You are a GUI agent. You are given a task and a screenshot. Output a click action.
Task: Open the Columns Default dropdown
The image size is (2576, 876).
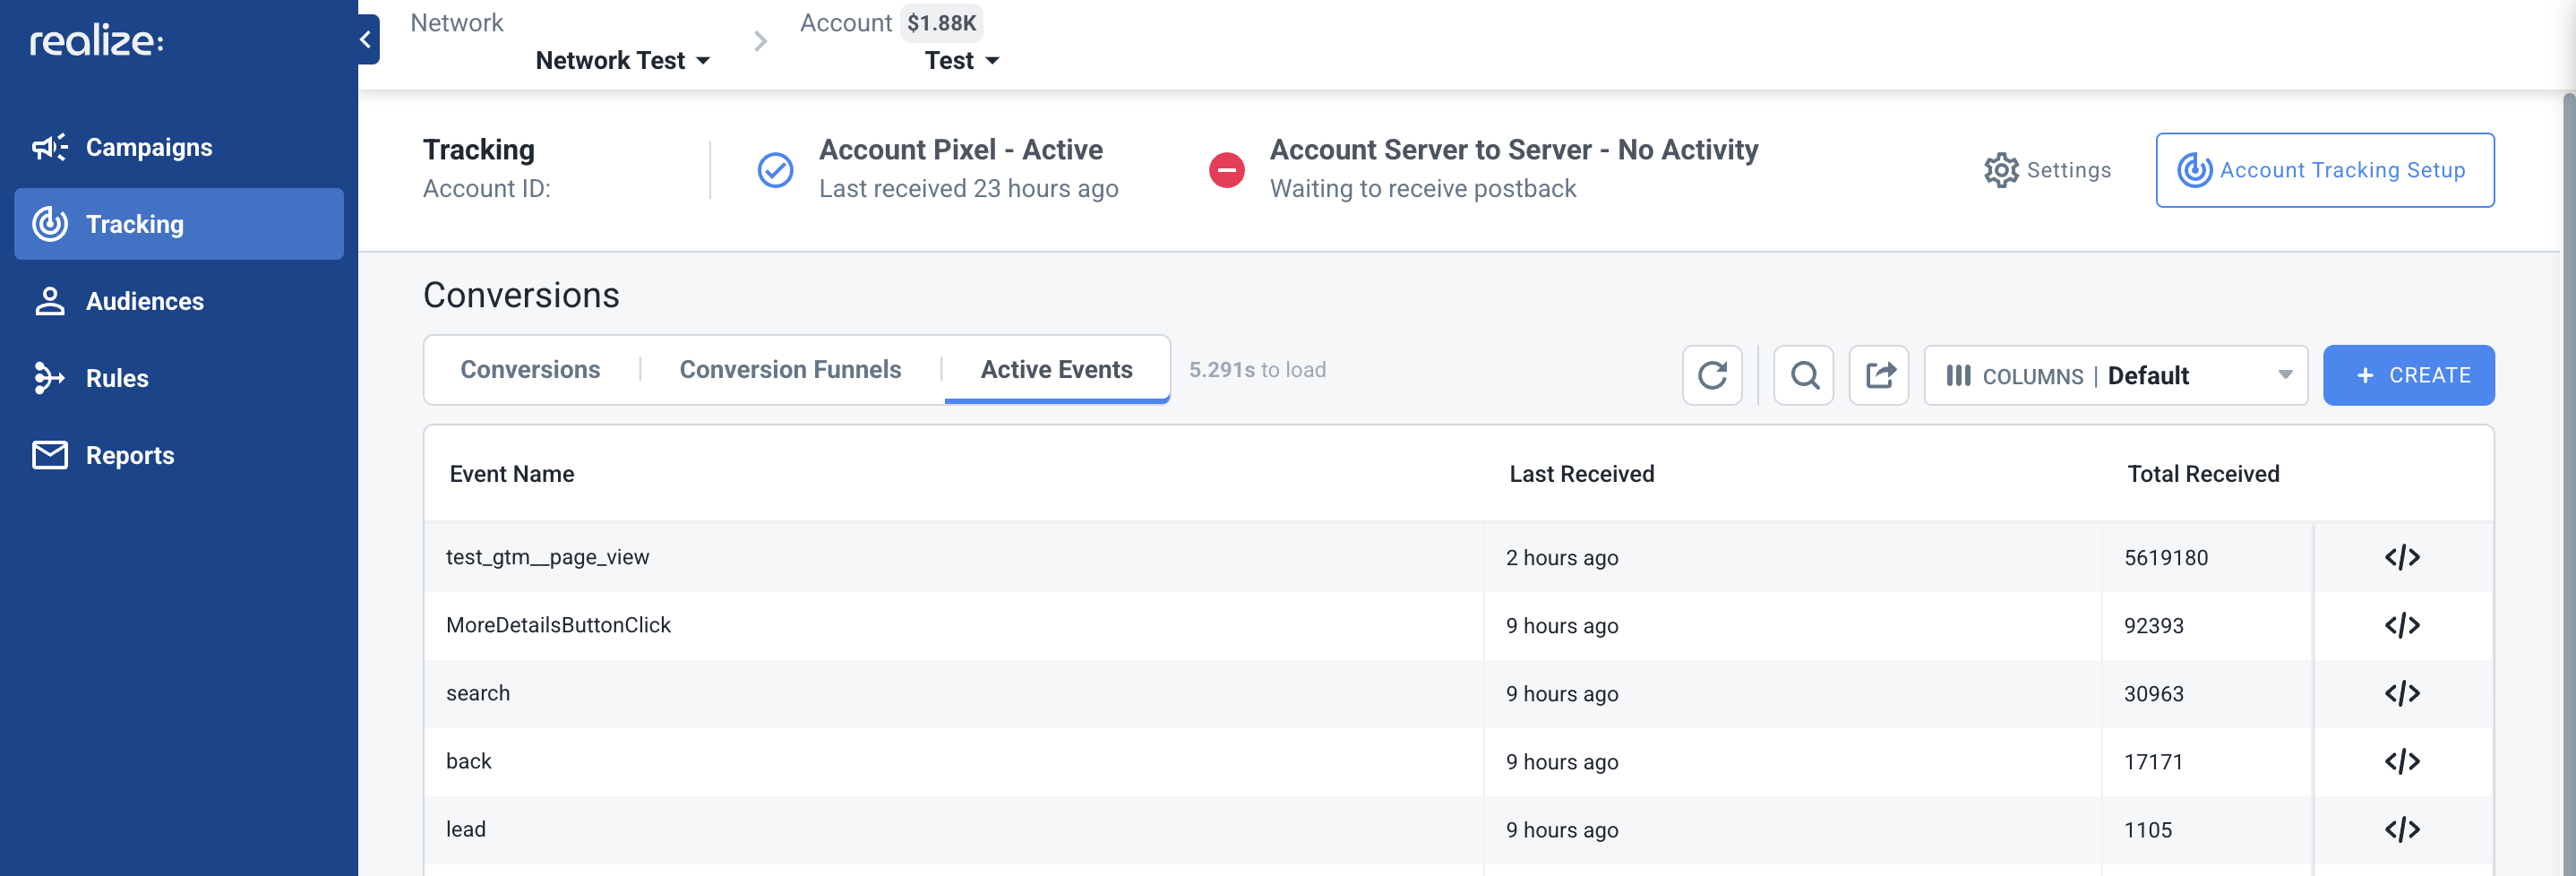point(2116,375)
